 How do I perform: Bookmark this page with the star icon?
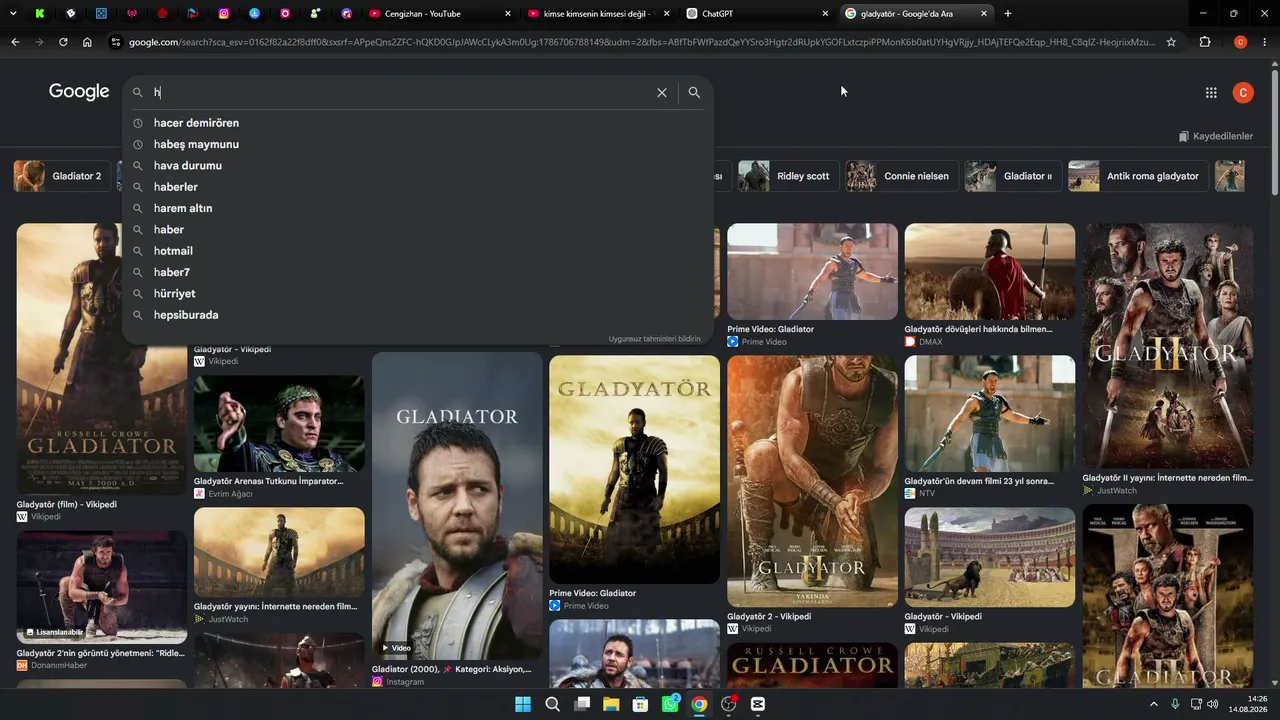click(x=1171, y=42)
